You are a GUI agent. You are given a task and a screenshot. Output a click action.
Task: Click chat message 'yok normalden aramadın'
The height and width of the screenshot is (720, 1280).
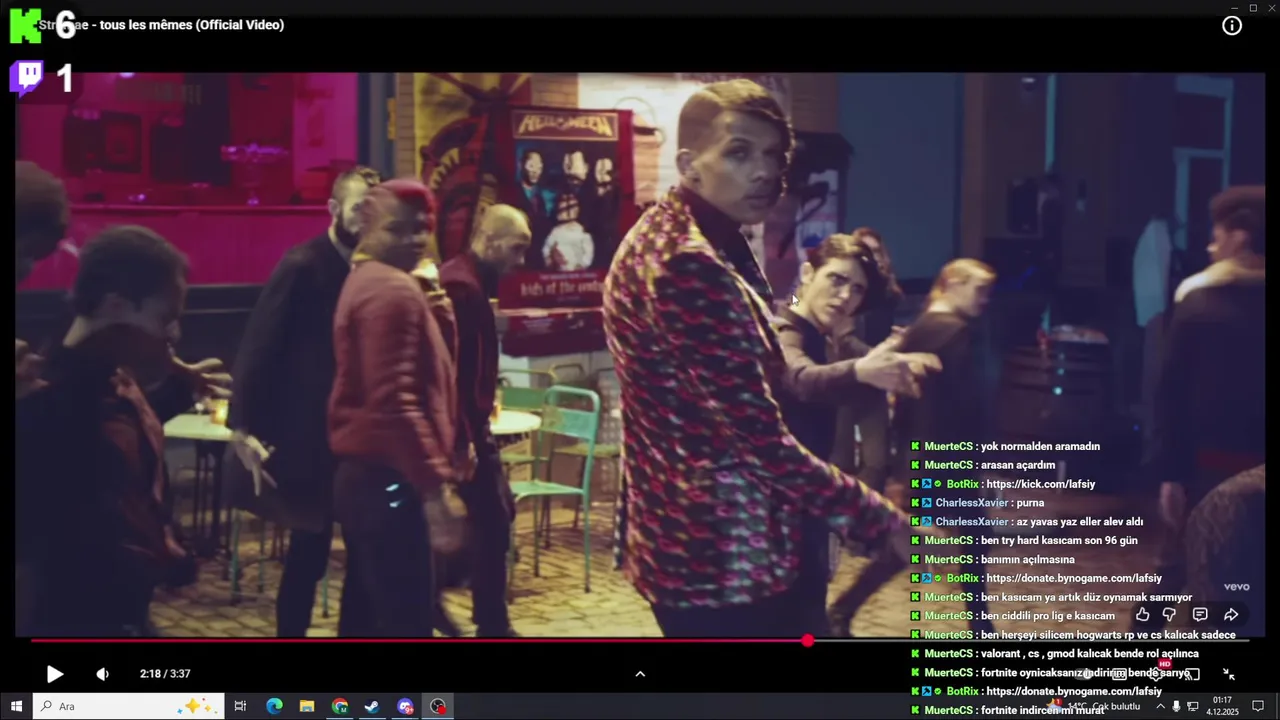1040,446
